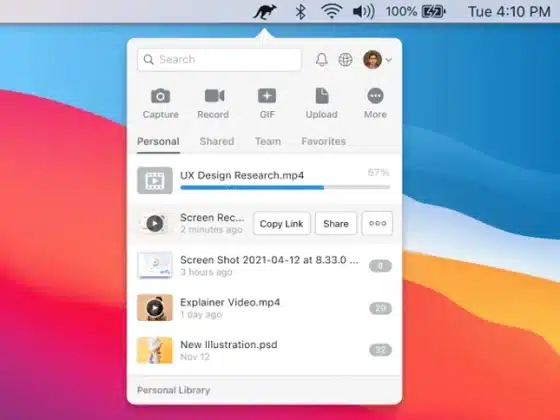
Task: Open notifications bell icon
Action: pos(322,60)
